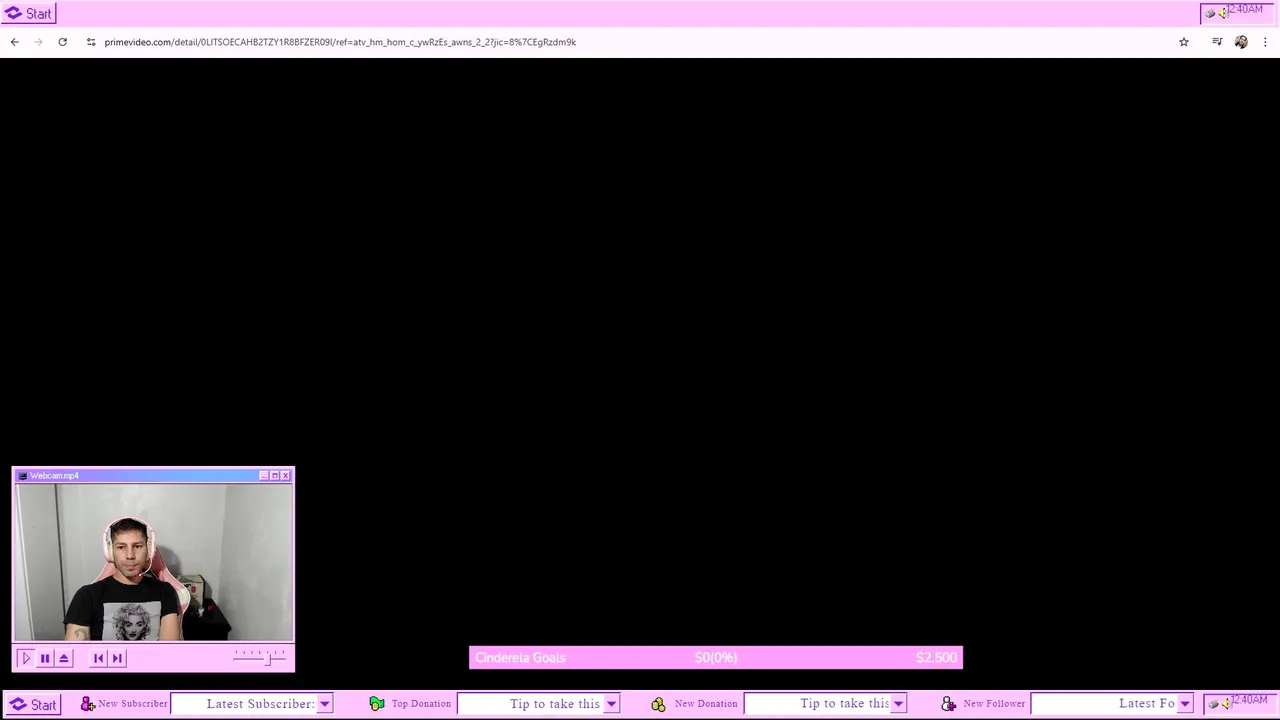The width and height of the screenshot is (1280, 720).
Task: Skip to previous track in Webcam.mp4 player
Action: click(x=98, y=658)
